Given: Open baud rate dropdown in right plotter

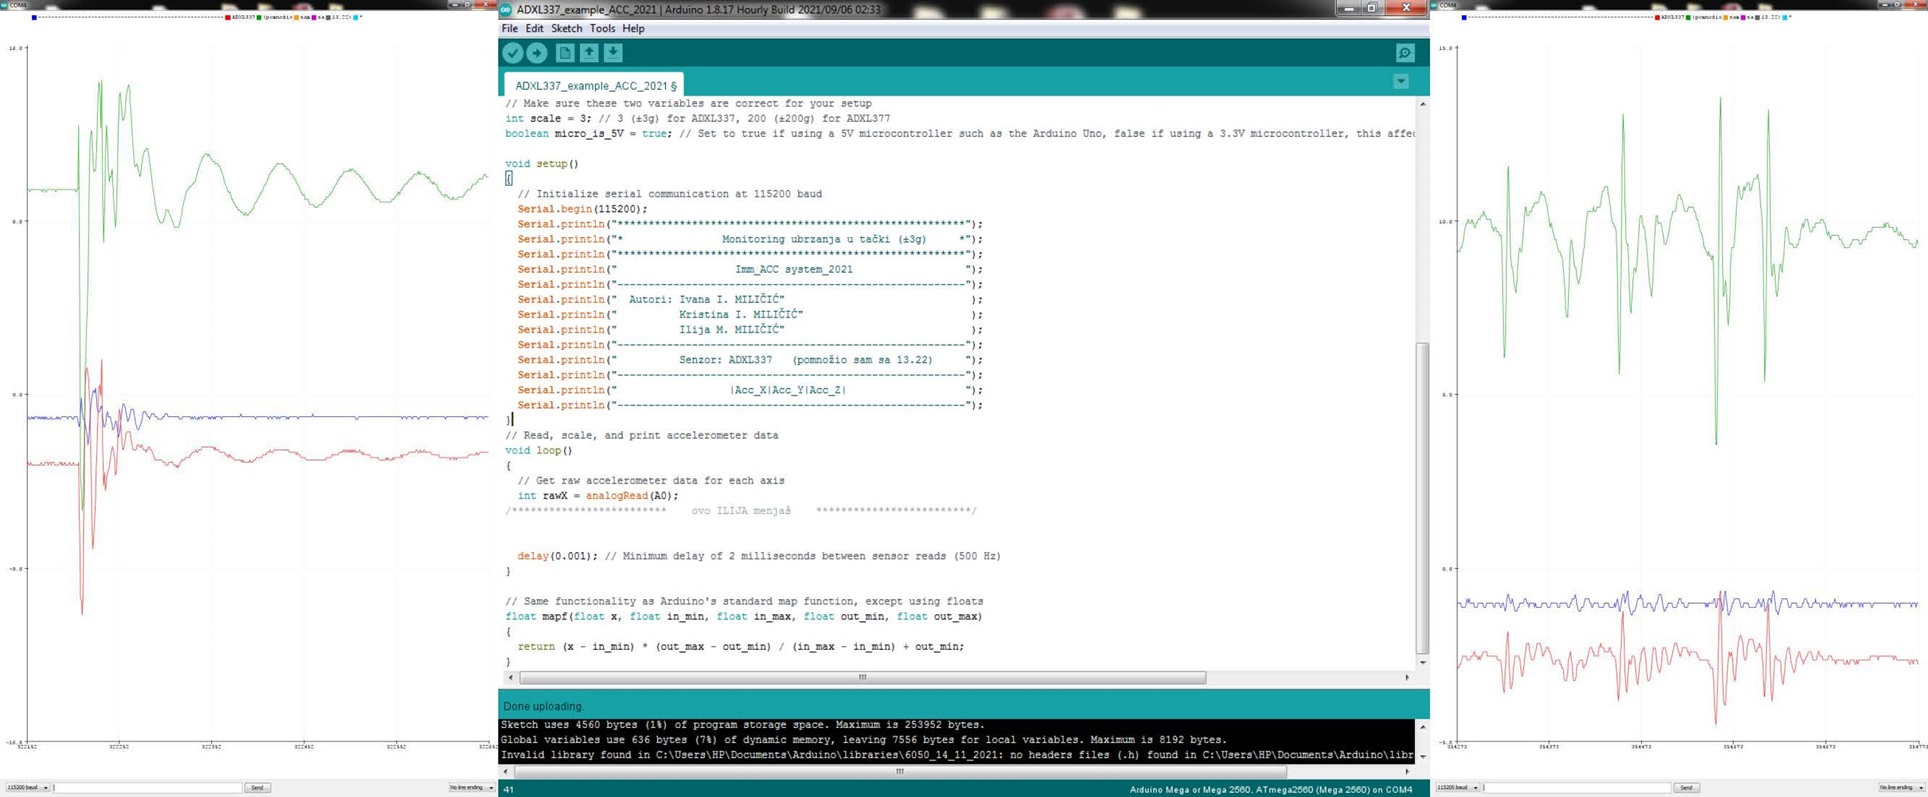Looking at the screenshot, I should tap(1458, 788).
